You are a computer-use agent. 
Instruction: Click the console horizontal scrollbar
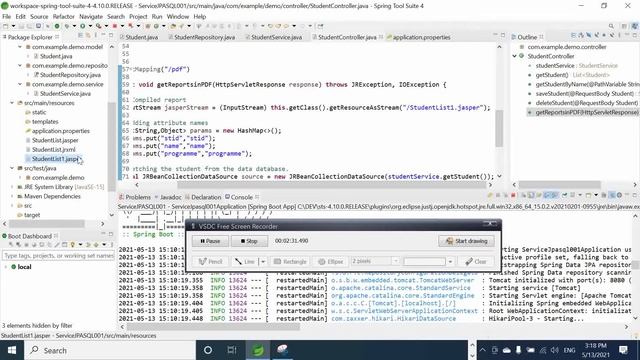click(213, 327)
